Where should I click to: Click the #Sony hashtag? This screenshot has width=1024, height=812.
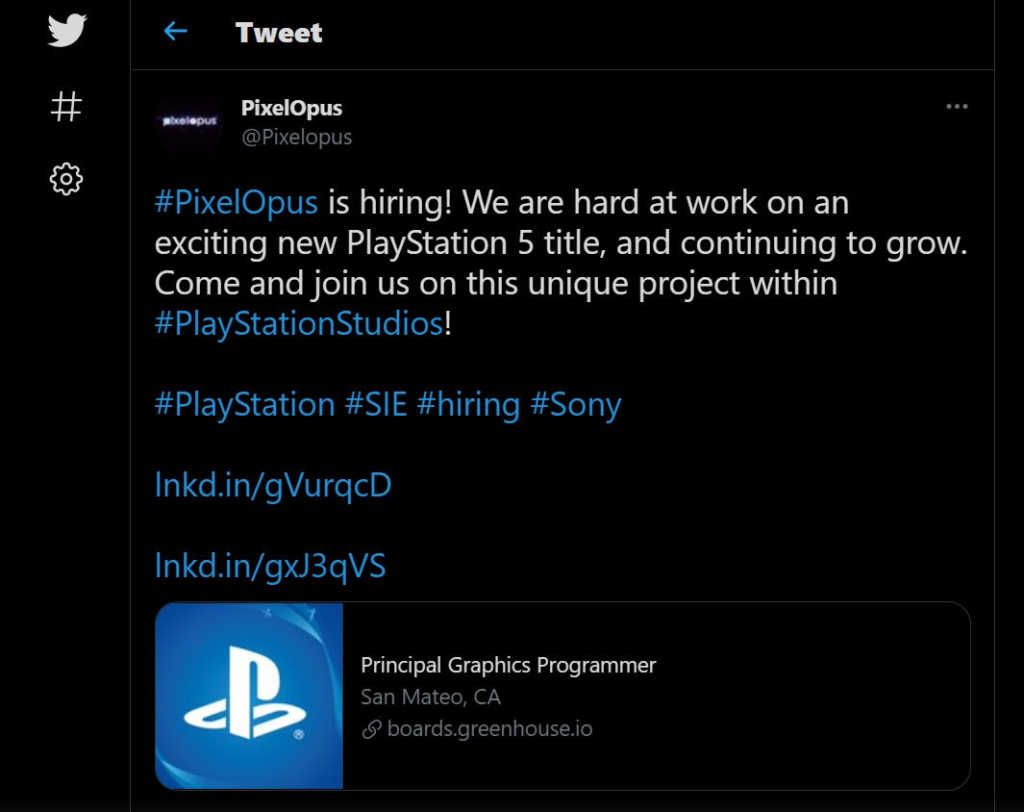tap(576, 404)
